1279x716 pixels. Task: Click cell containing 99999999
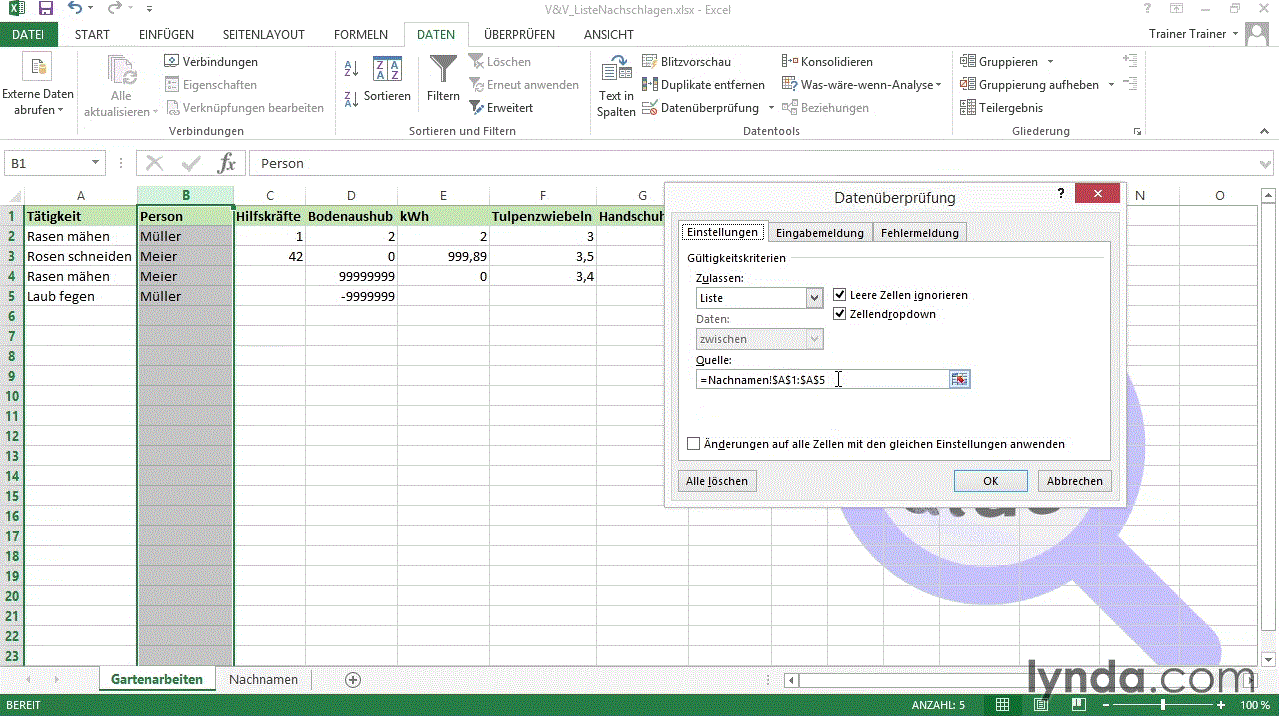tap(351, 276)
